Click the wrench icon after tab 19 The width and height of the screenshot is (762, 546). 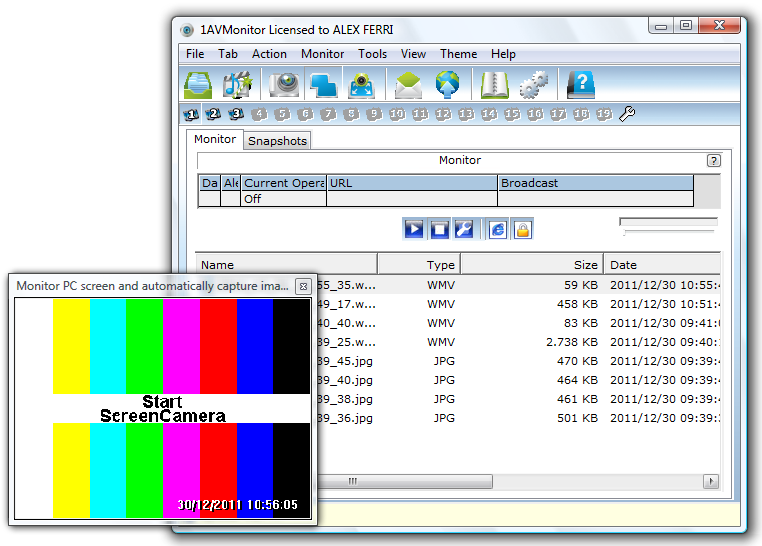coord(628,115)
